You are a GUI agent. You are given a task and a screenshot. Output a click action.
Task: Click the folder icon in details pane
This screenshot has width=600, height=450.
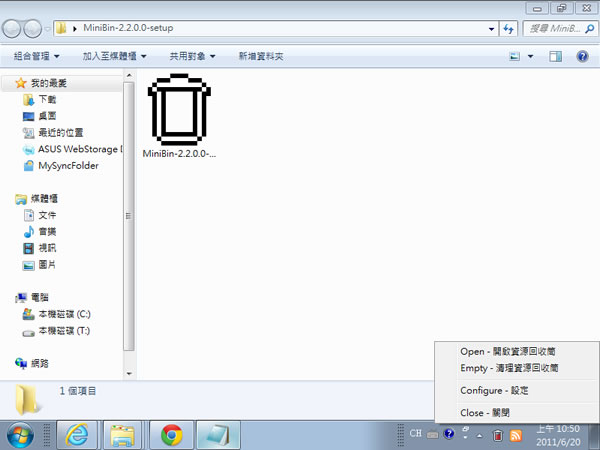point(26,400)
